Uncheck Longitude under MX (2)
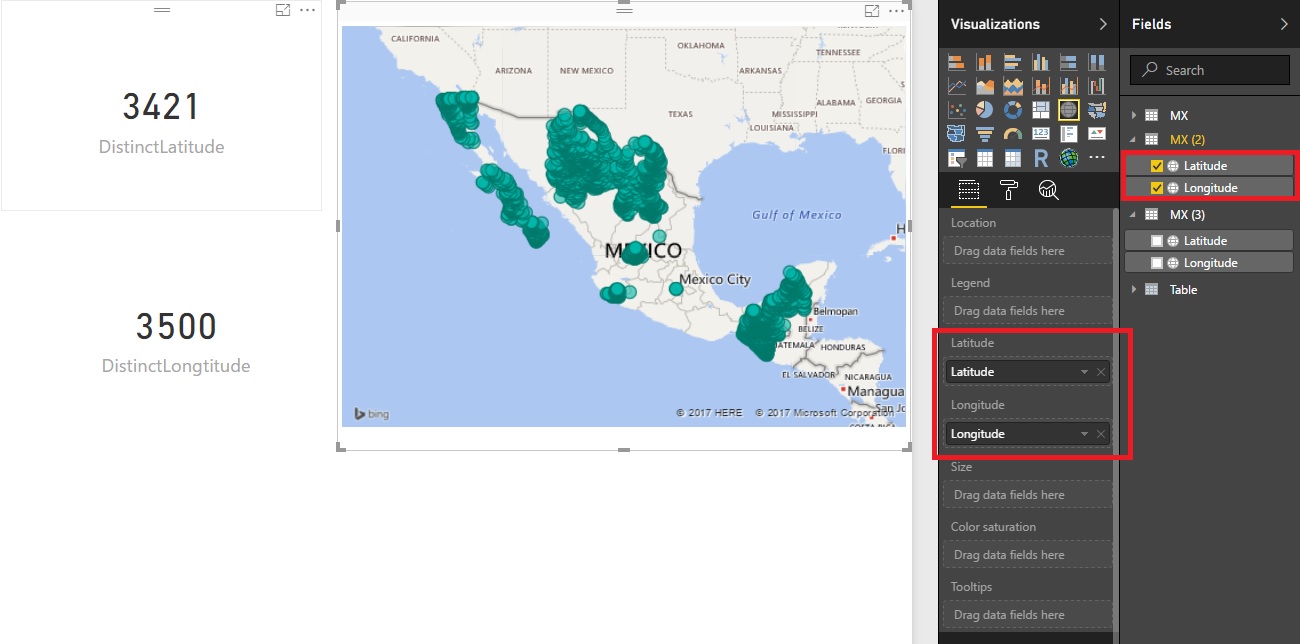The image size is (1300, 644). tap(1157, 188)
